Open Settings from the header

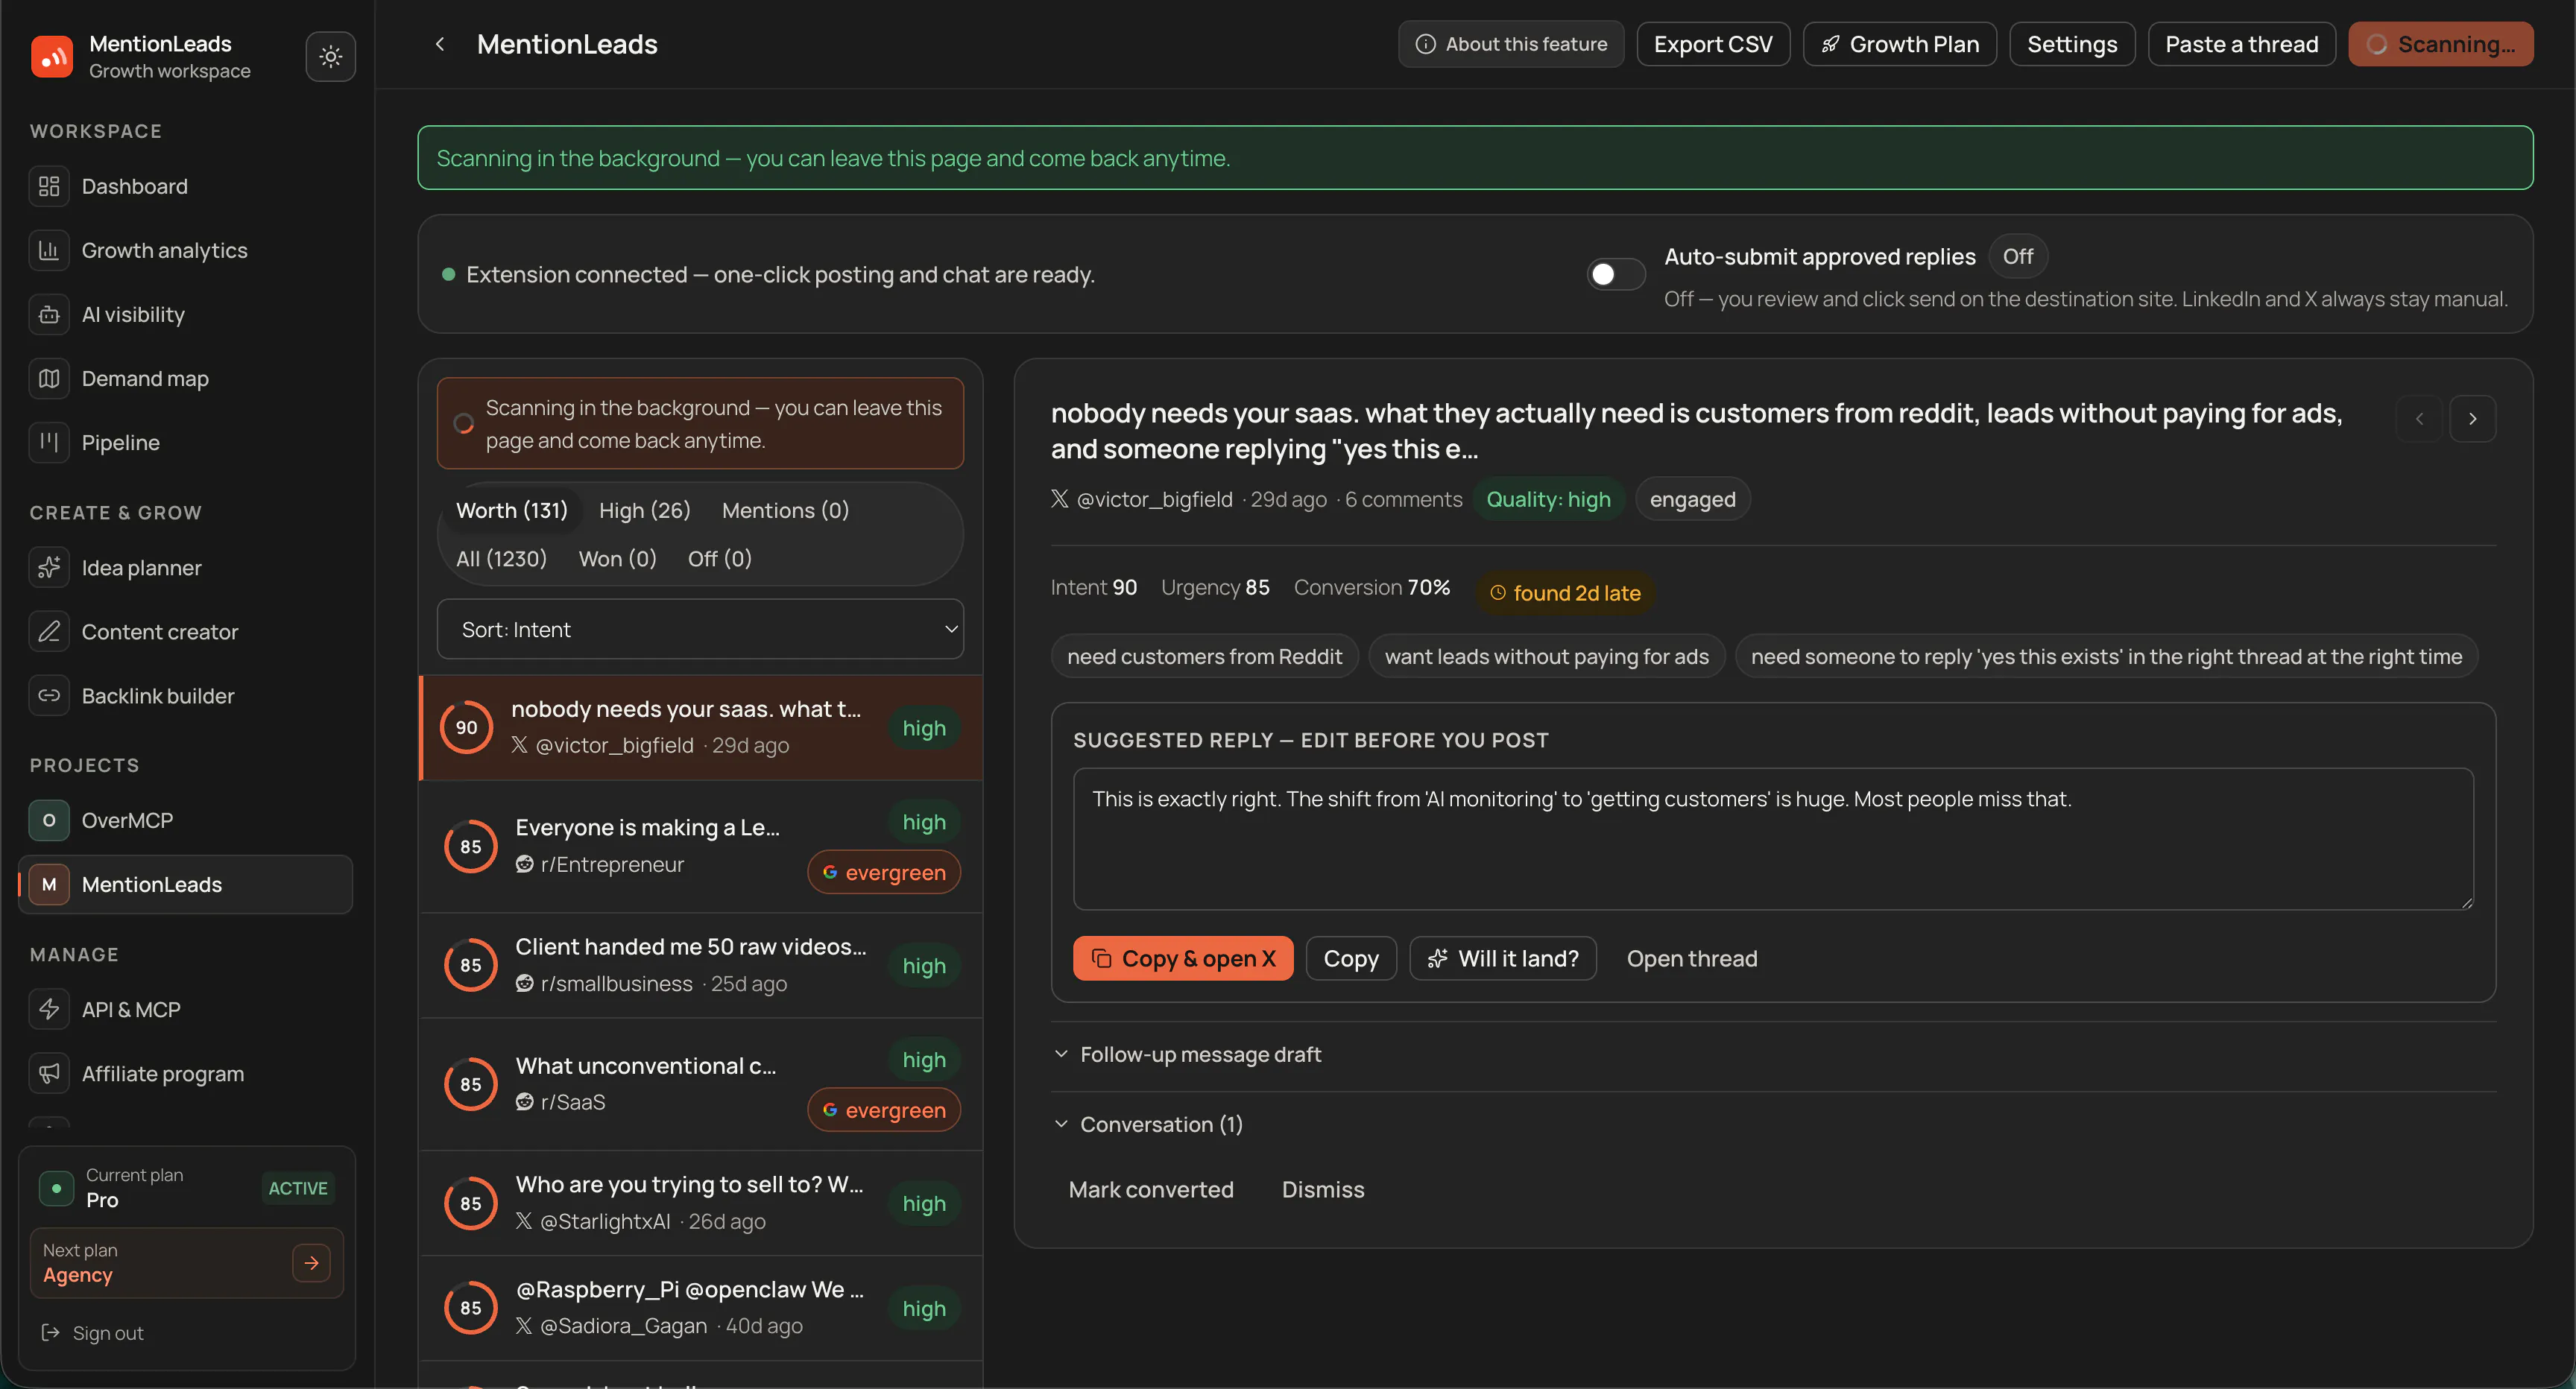(2071, 44)
